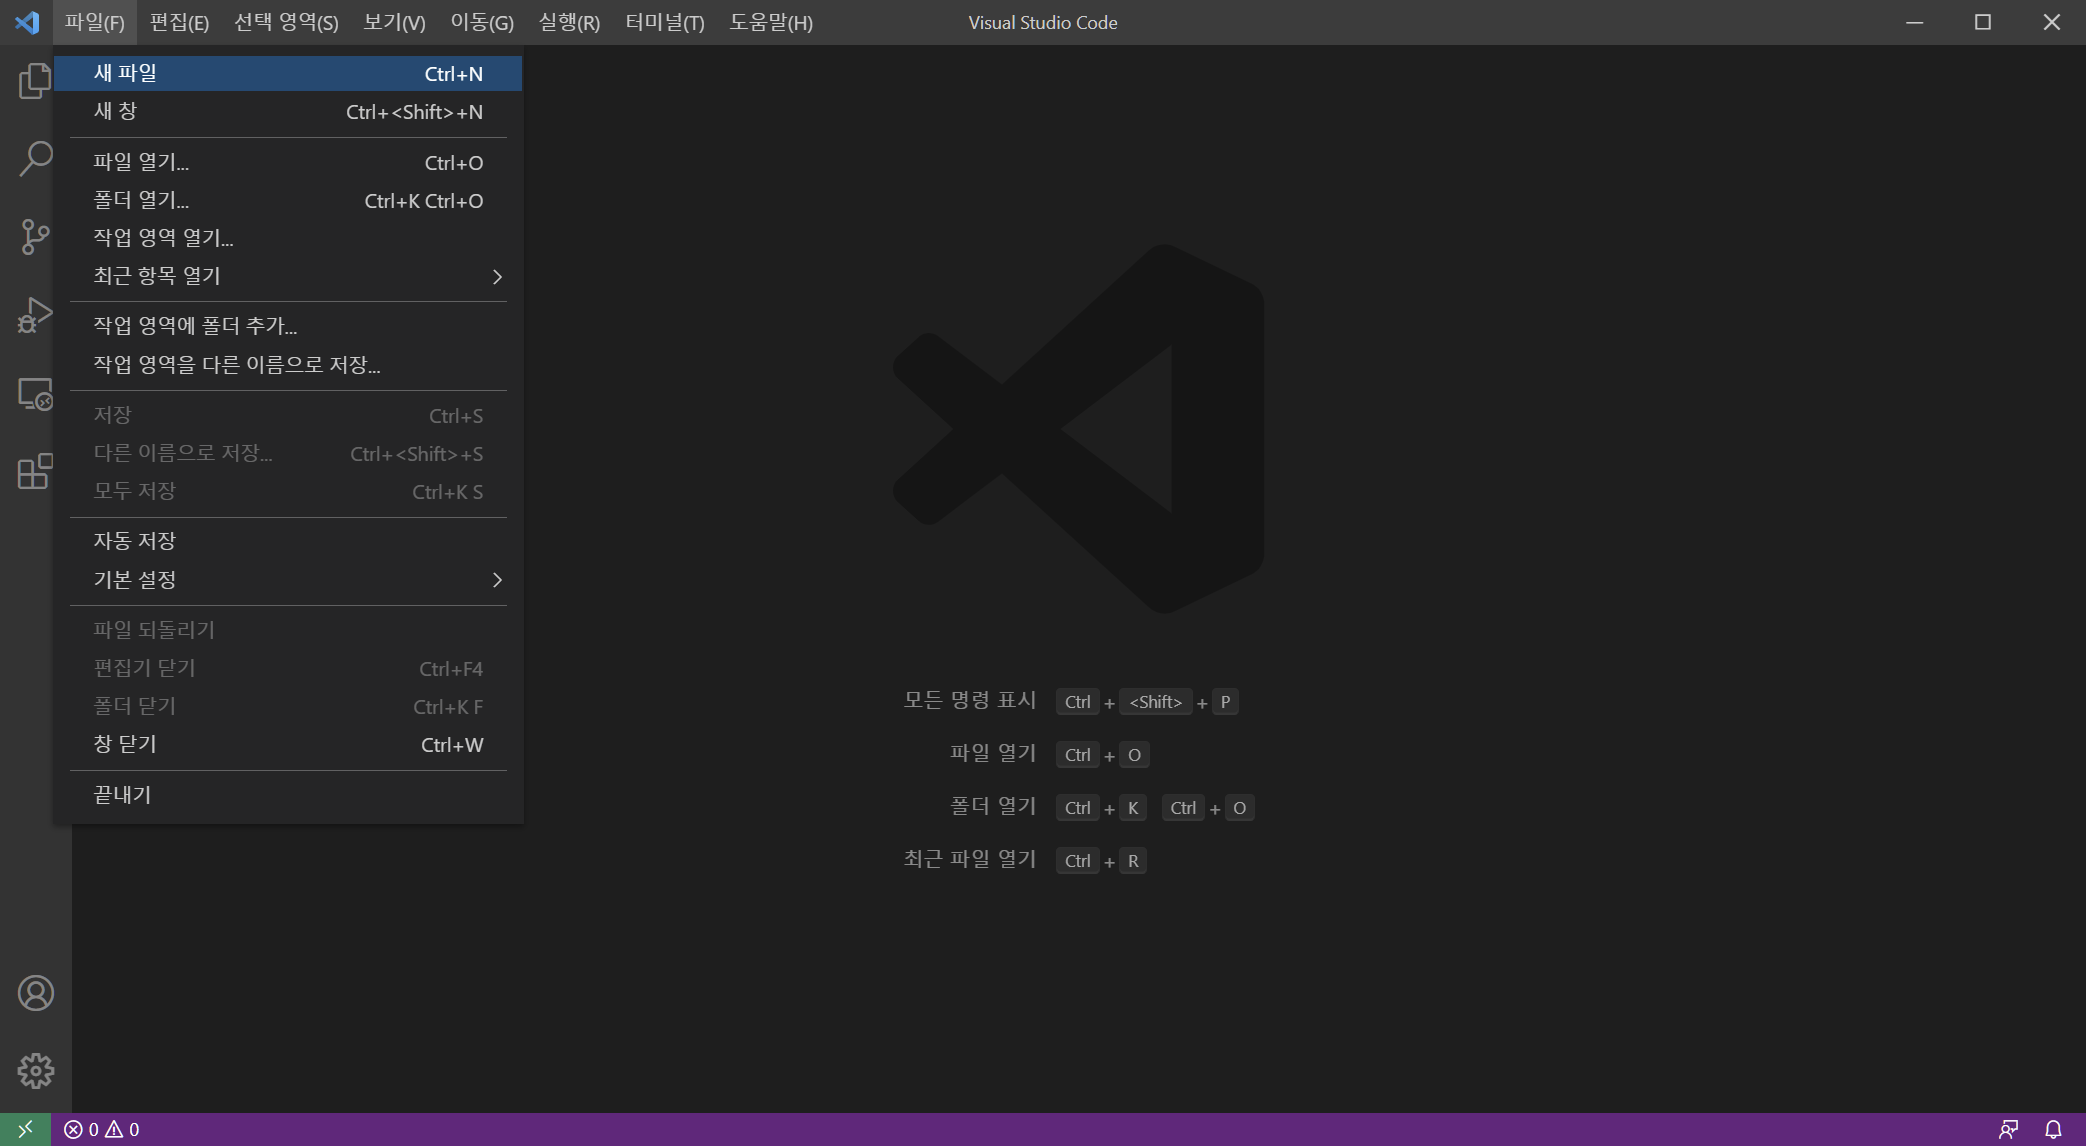Open the Remote Explorer icon
The width and height of the screenshot is (2086, 1146).
(35, 393)
